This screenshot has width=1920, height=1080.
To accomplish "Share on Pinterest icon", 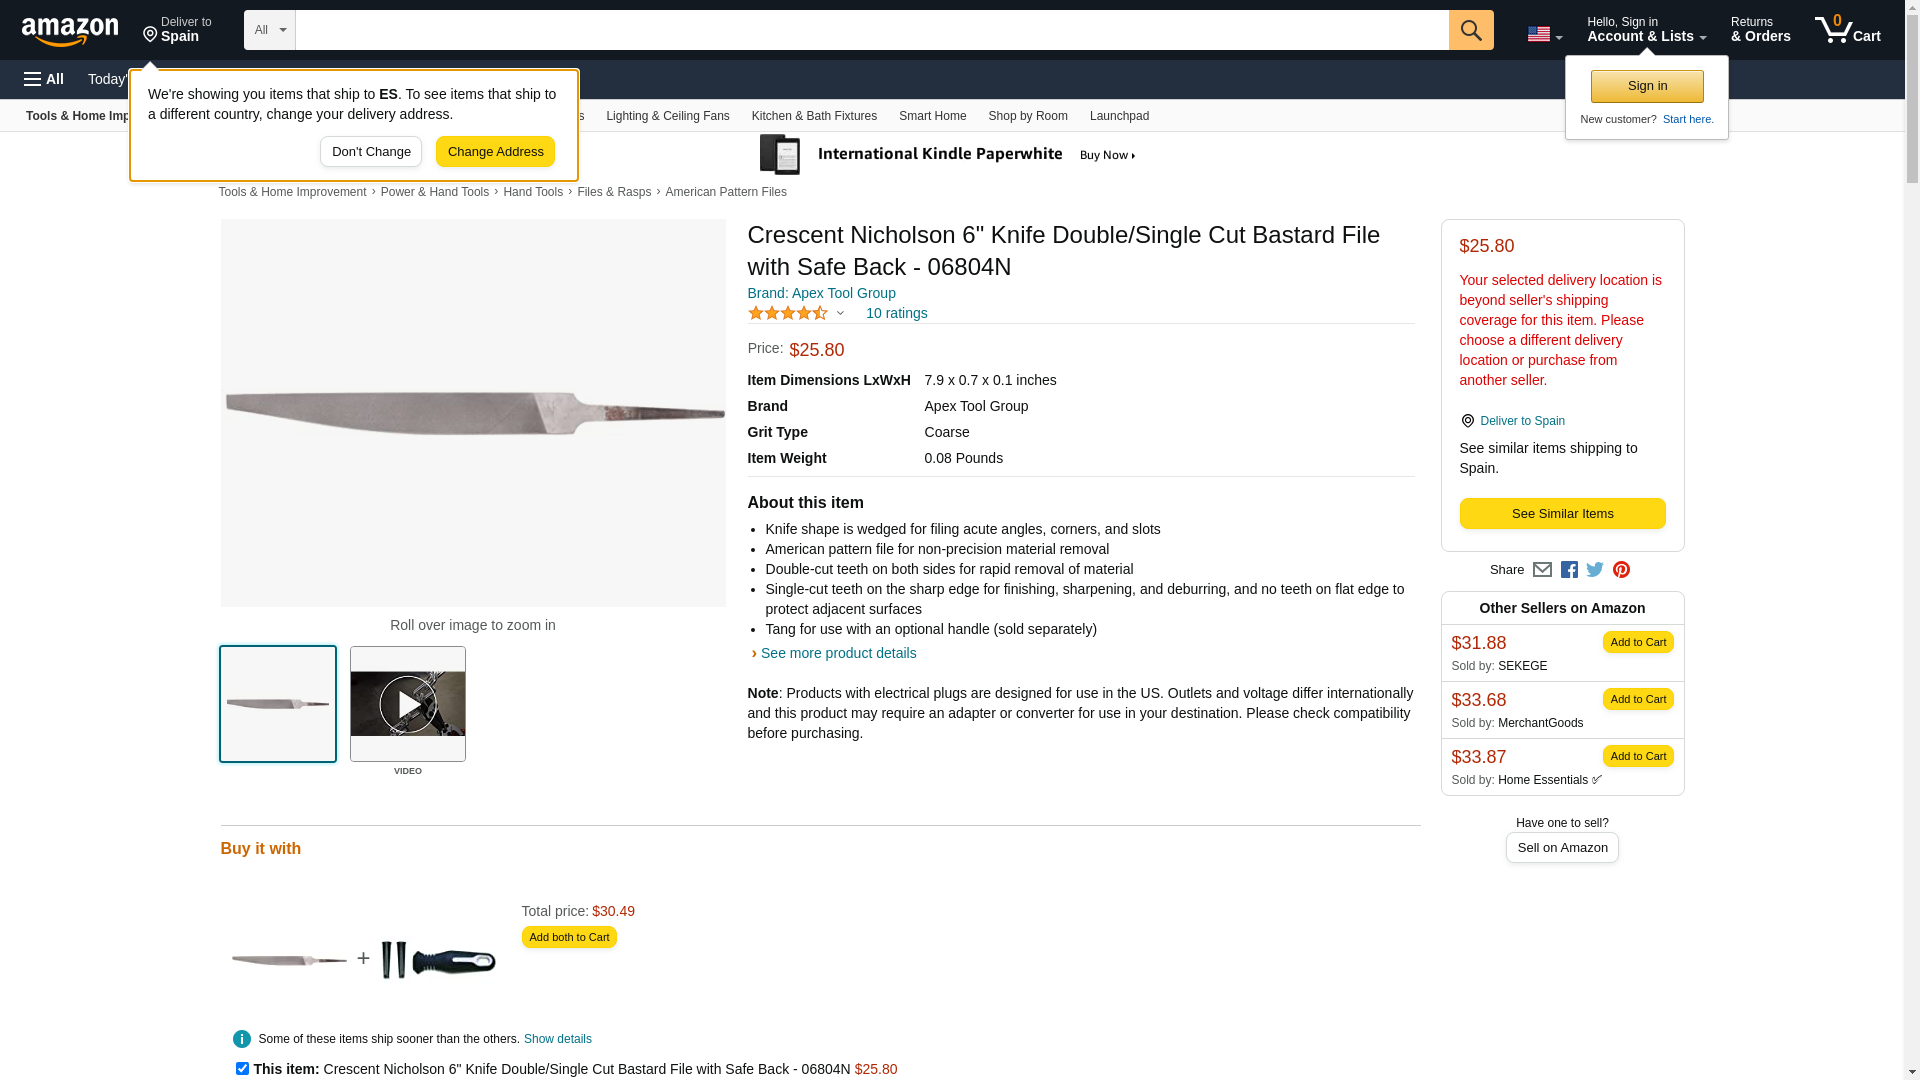I will coord(1621,570).
